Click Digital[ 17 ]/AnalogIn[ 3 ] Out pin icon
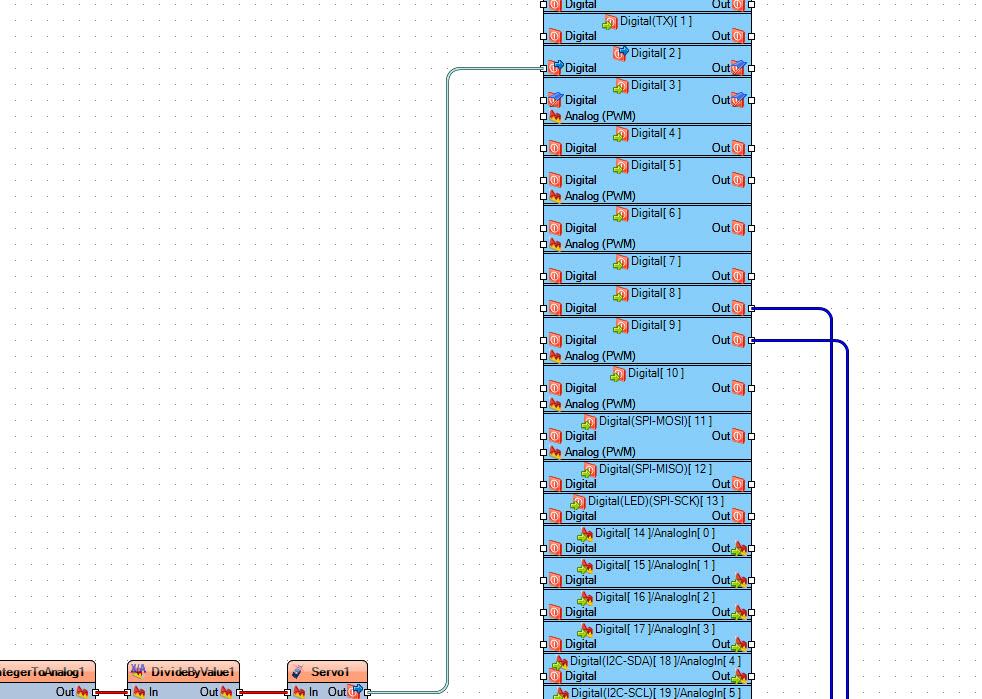982x699 pixels. [x=739, y=645]
